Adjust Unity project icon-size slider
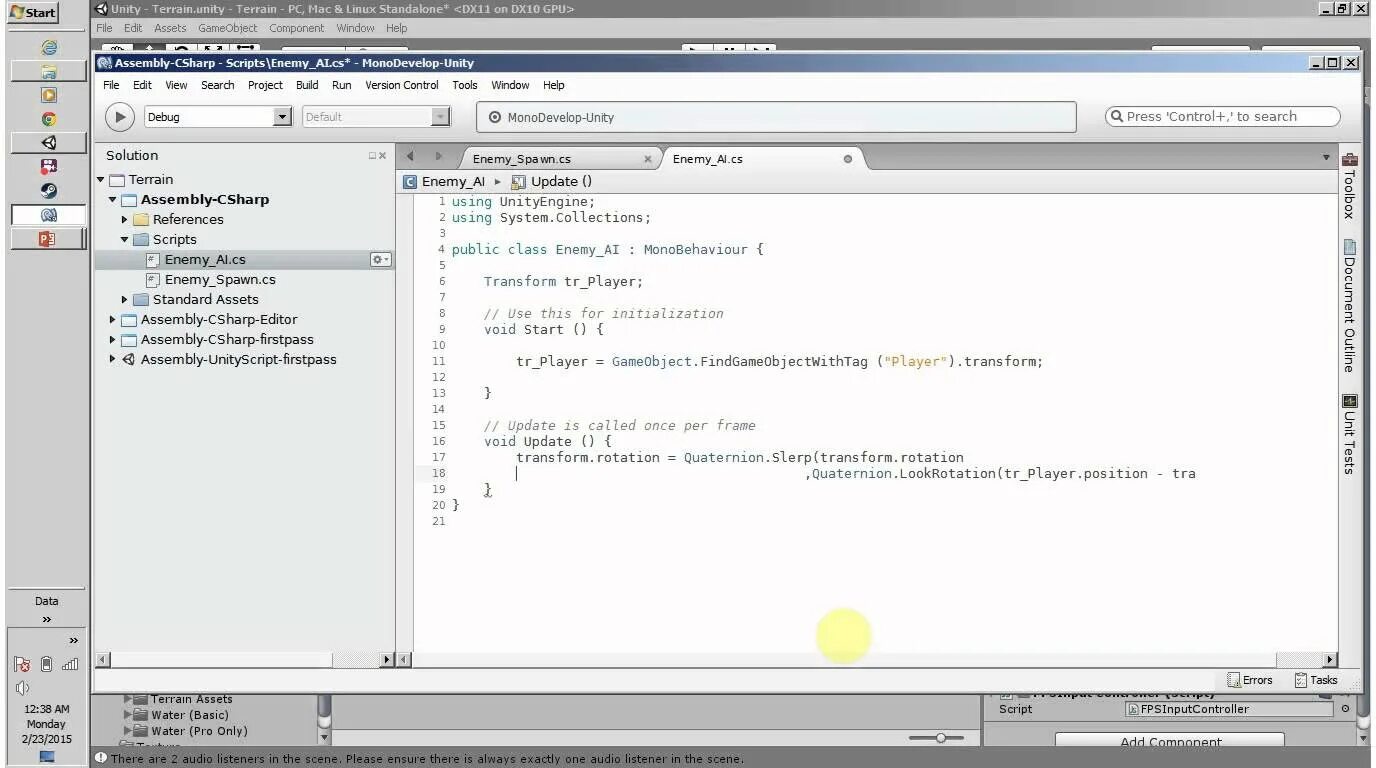Image resolution: width=1376 pixels, height=768 pixels. [940, 738]
